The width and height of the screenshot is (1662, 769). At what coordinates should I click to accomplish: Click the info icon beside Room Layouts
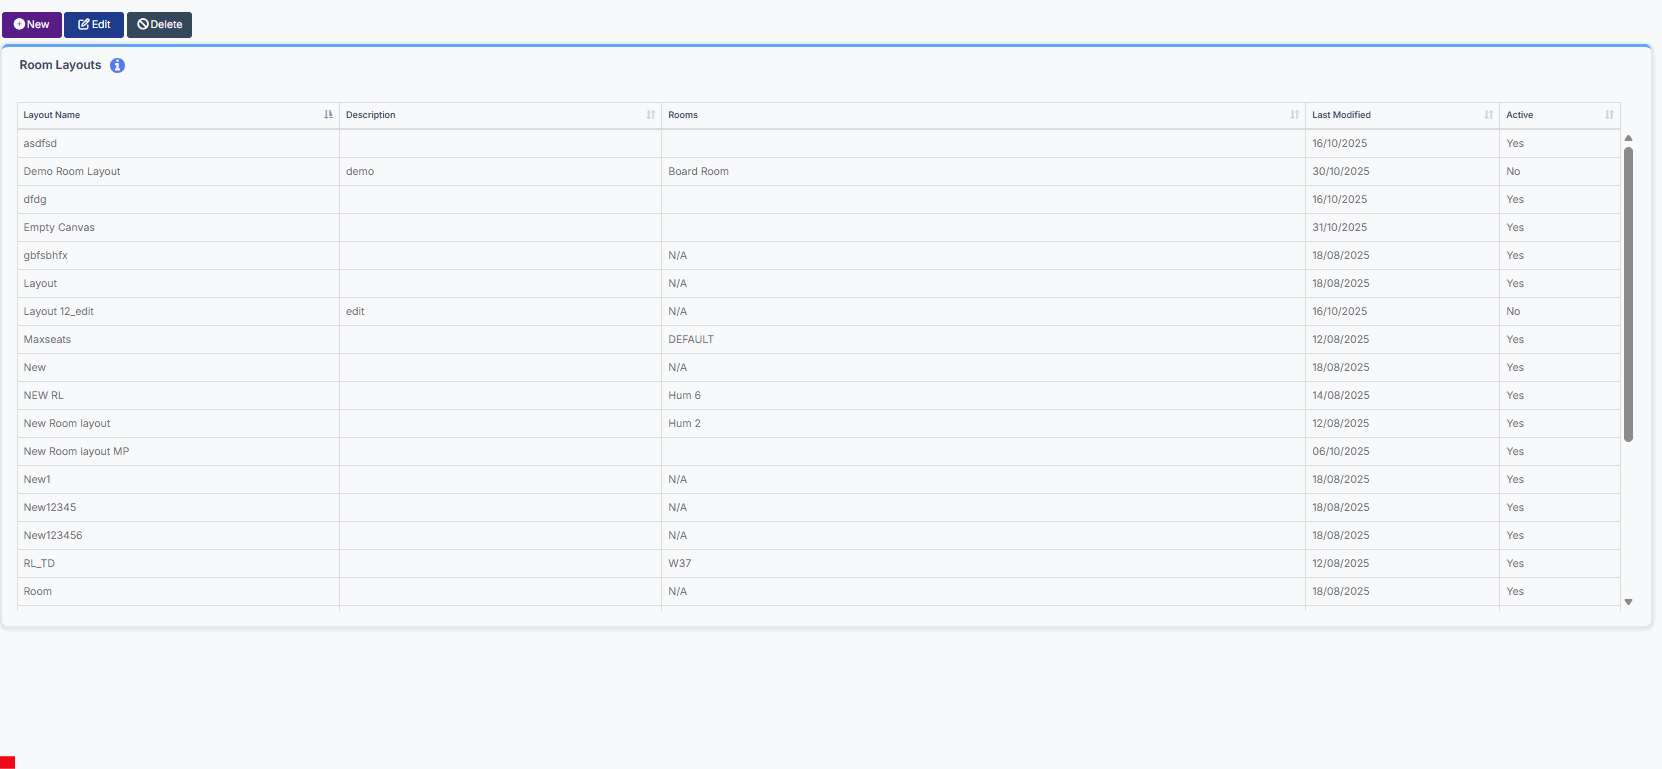(x=117, y=65)
